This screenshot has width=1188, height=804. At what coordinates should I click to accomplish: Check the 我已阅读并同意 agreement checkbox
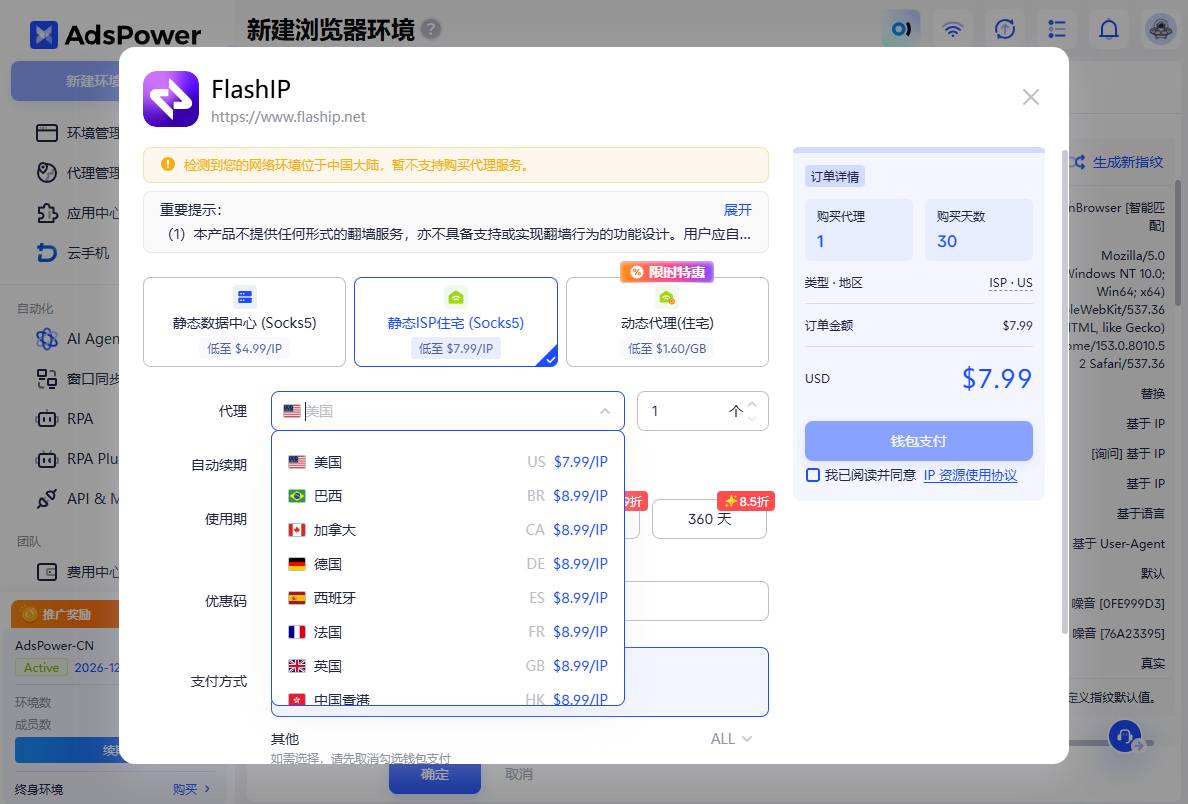813,475
